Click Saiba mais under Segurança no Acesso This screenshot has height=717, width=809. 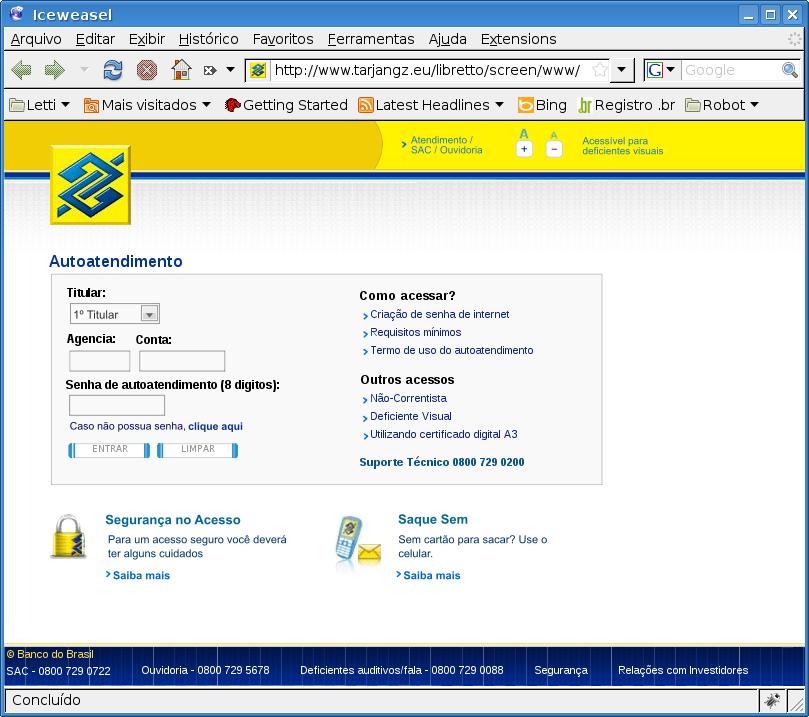141,575
